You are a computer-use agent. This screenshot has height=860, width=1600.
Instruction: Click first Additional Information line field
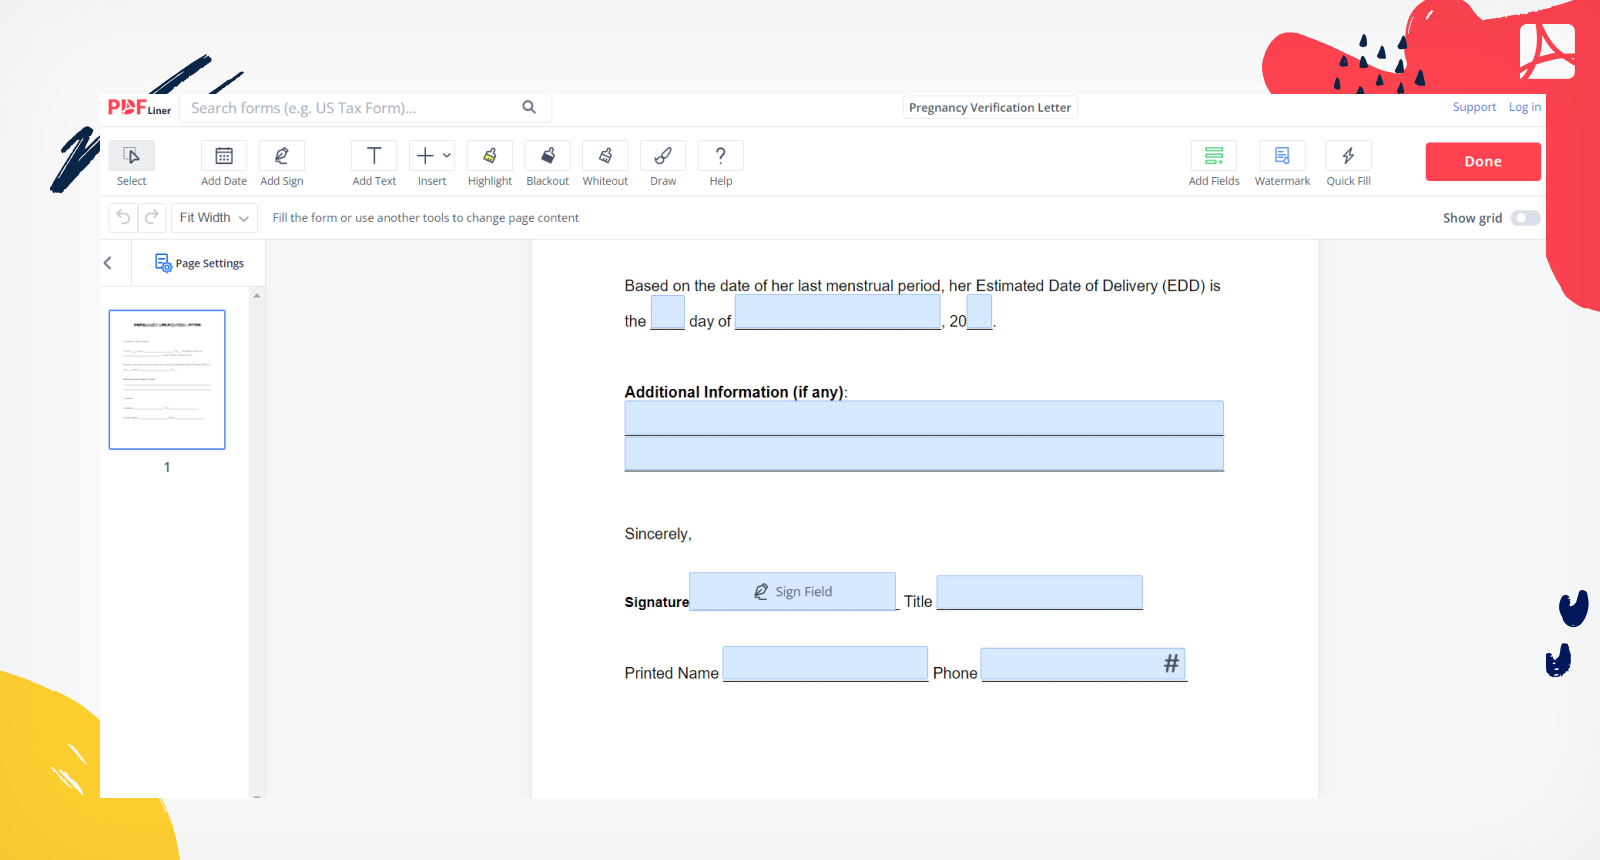pyautogui.click(x=924, y=418)
